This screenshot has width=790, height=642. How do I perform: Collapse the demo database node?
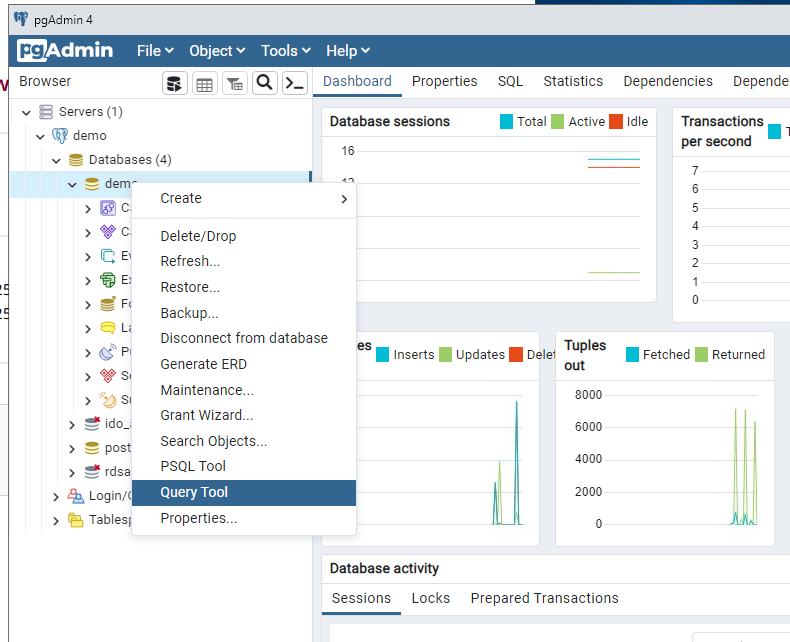pyautogui.click(x=73, y=185)
